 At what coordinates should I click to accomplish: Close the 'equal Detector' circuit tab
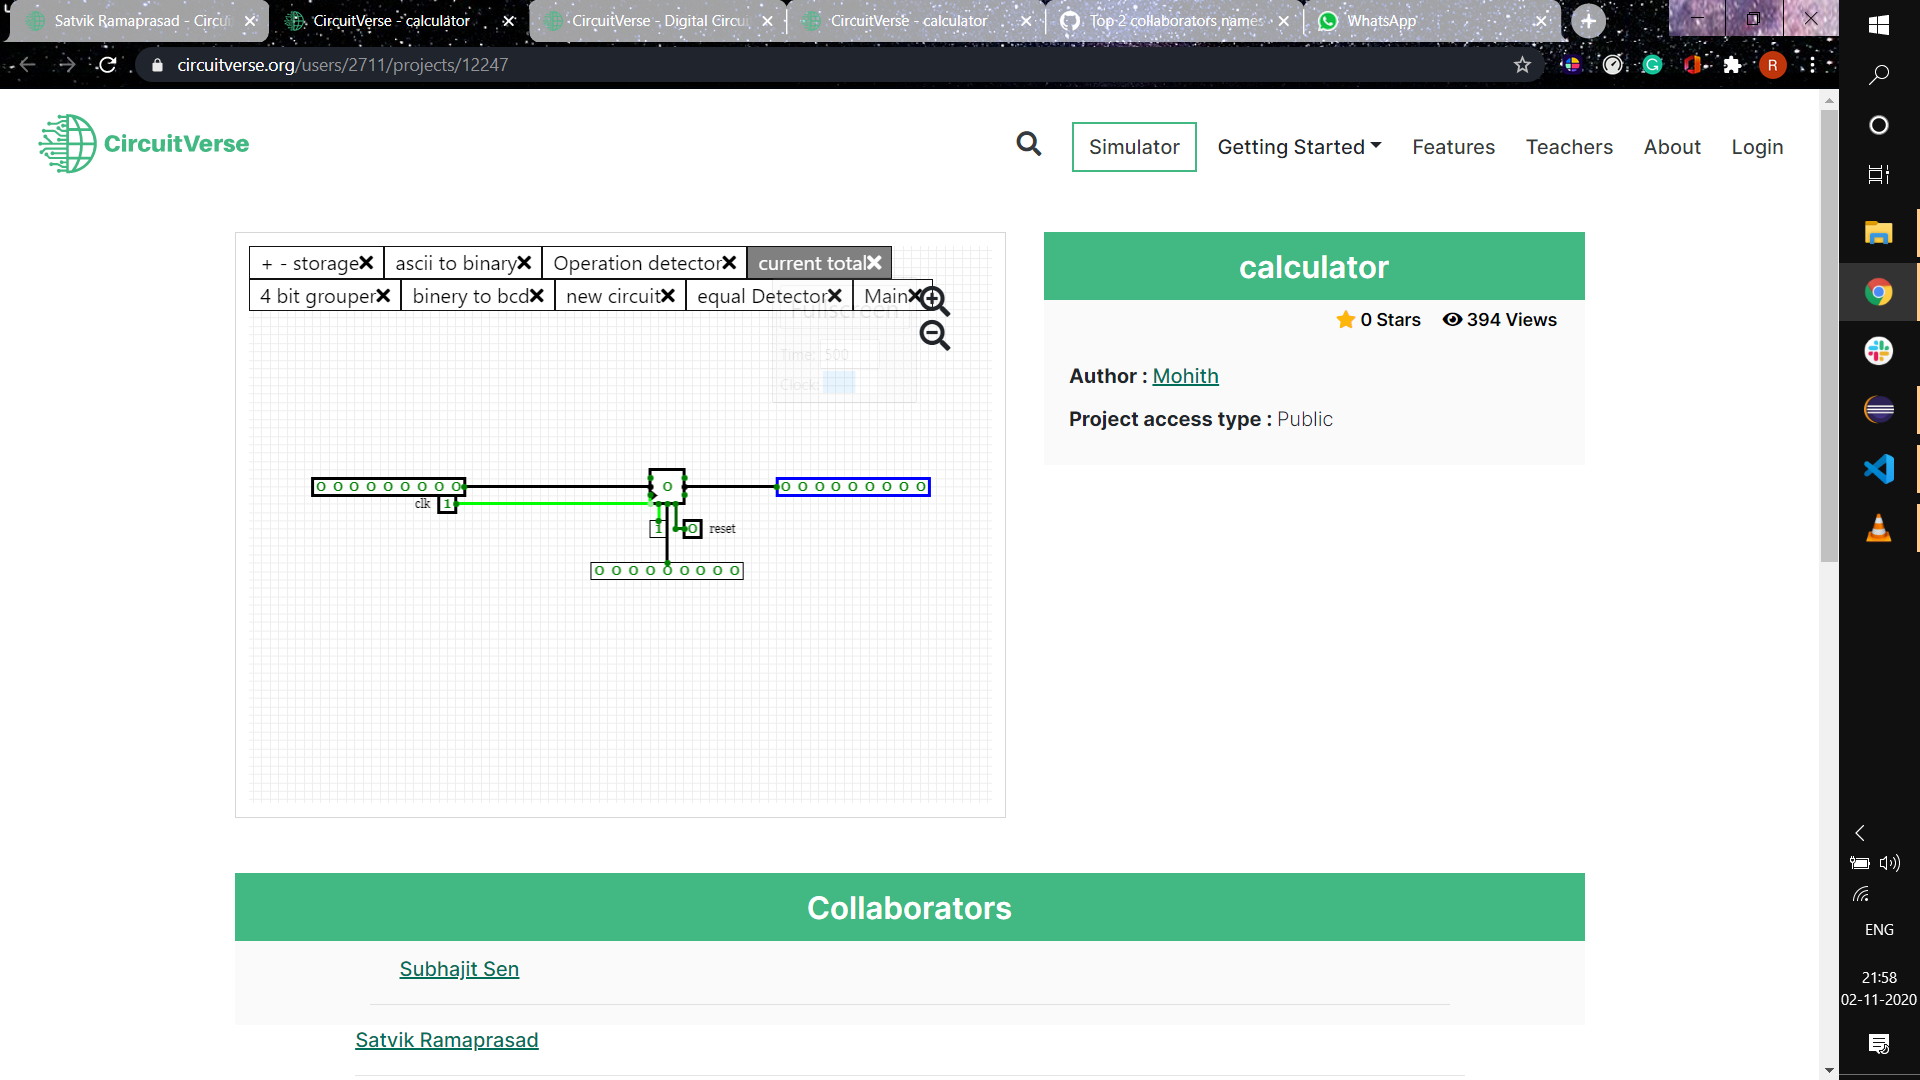coord(835,296)
